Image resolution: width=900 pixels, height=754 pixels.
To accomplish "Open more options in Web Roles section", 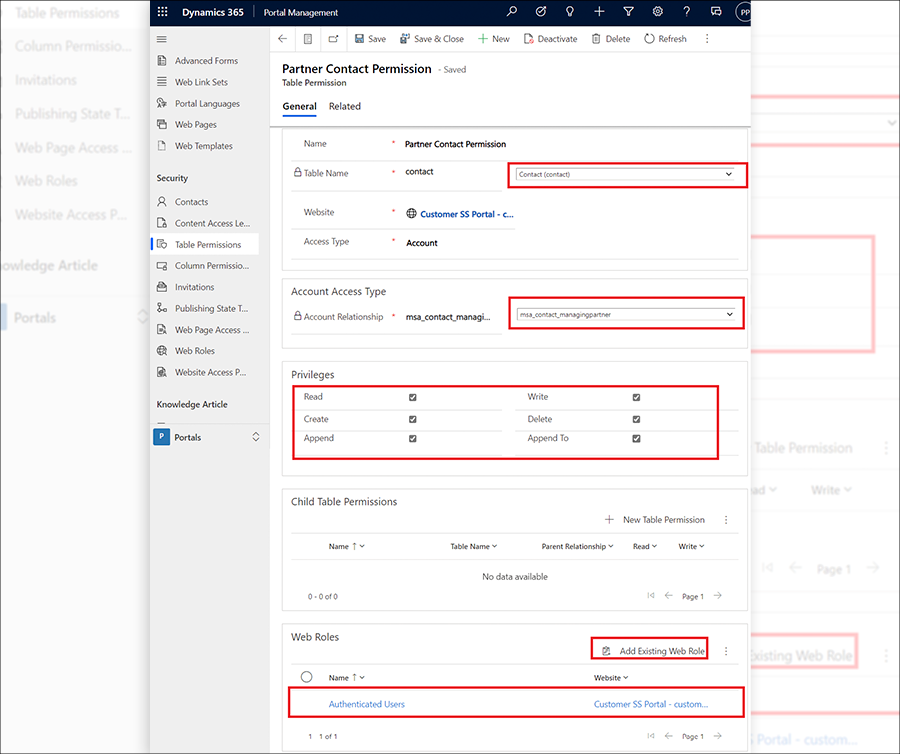I will [726, 651].
